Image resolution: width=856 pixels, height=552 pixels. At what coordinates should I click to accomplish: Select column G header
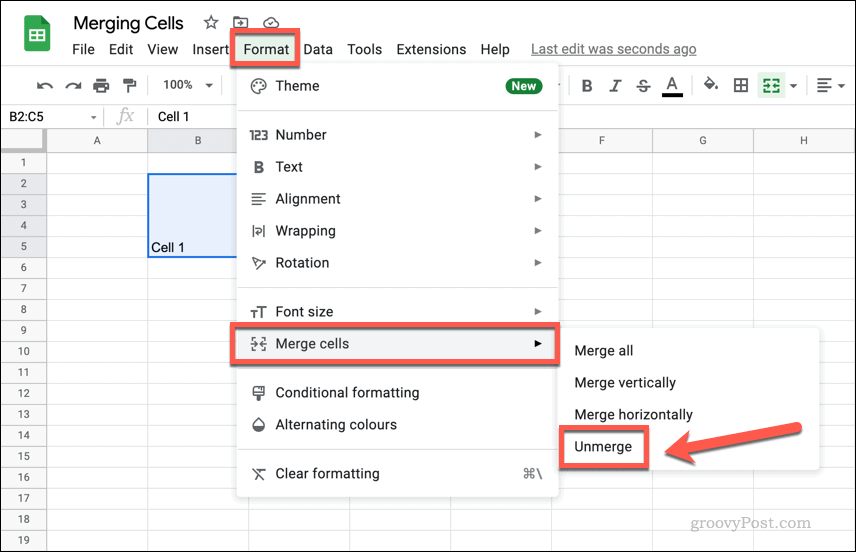(x=703, y=141)
